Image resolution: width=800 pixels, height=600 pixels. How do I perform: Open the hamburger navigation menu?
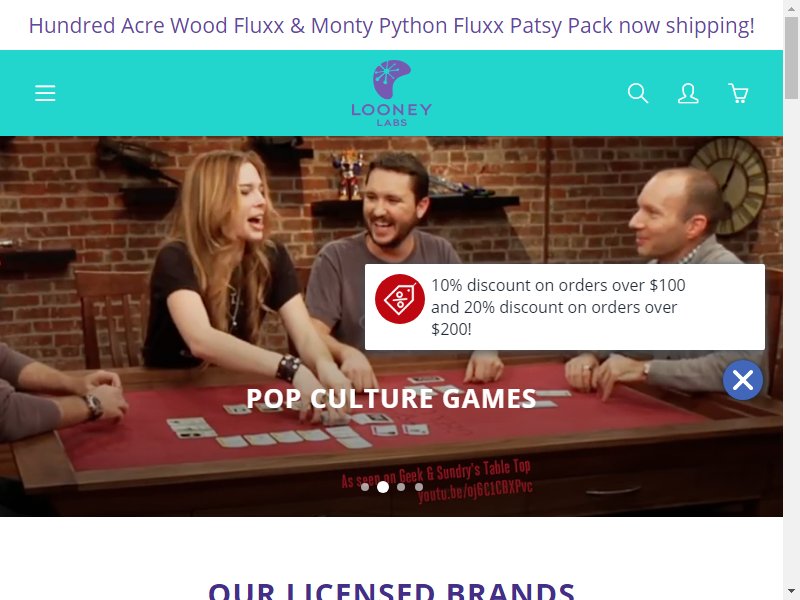pyautogui.click(x=45, y=93)
